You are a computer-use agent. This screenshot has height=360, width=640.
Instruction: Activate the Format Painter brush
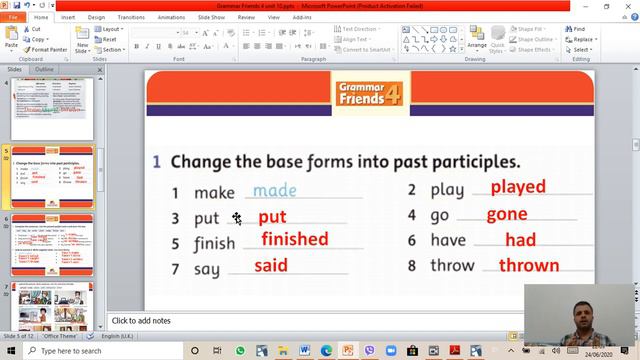pos(45,50)
